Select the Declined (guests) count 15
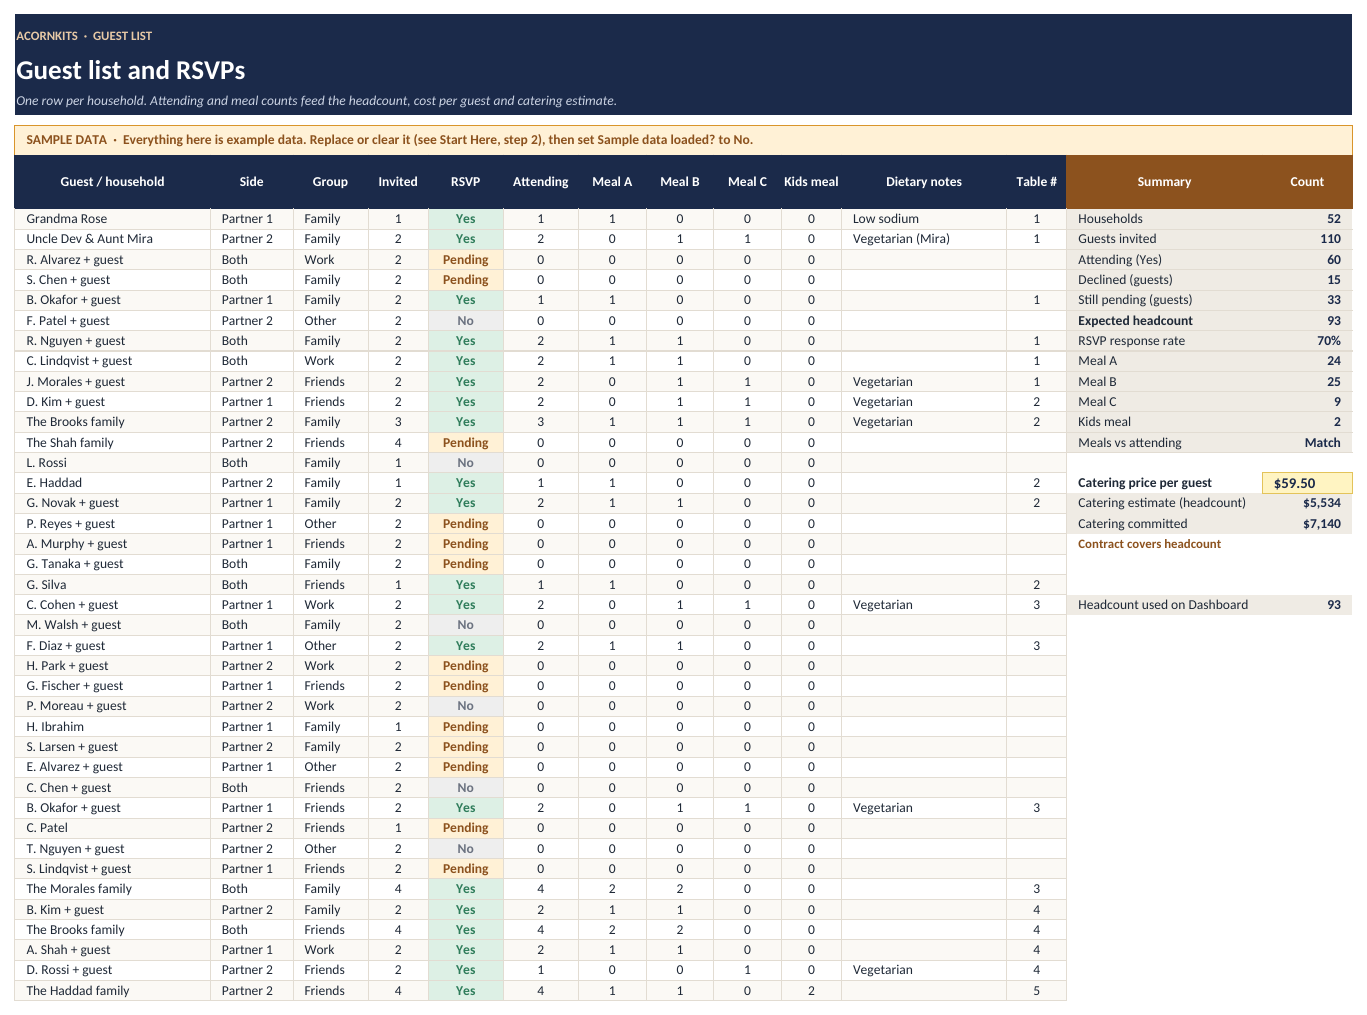 (x=1307, y=280)
